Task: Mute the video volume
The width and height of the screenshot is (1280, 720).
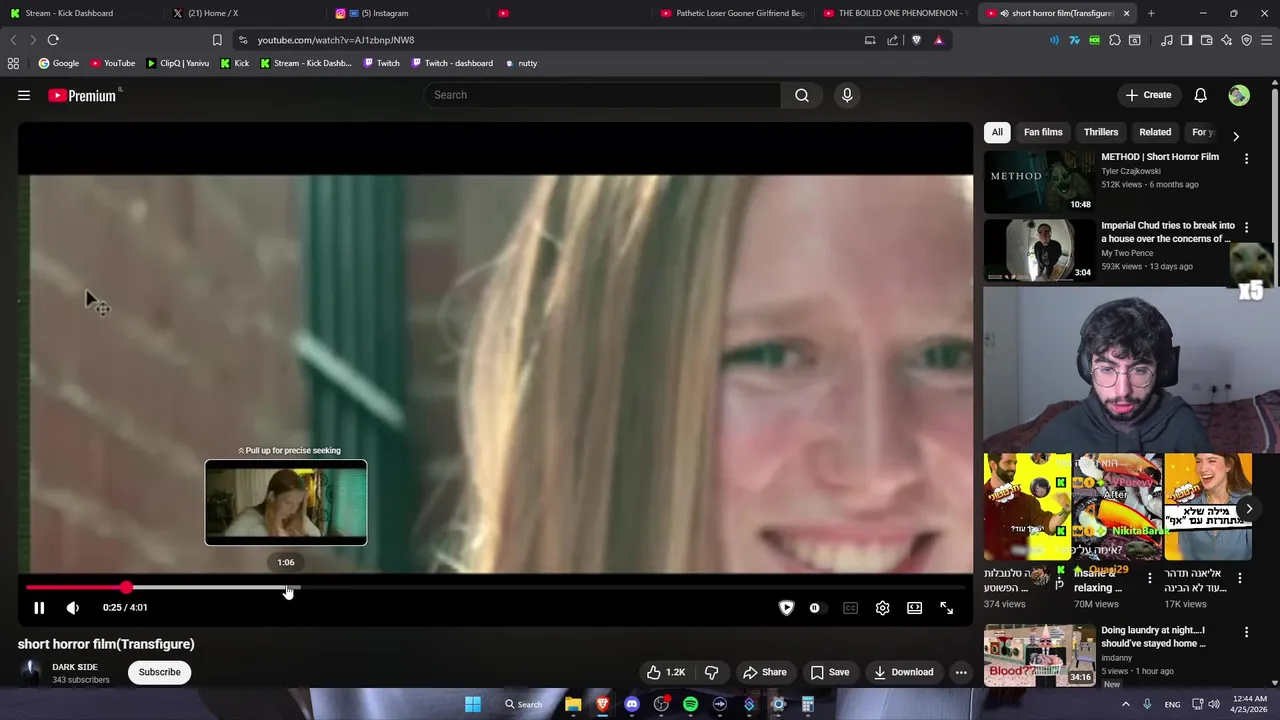Action: point(73,608)
